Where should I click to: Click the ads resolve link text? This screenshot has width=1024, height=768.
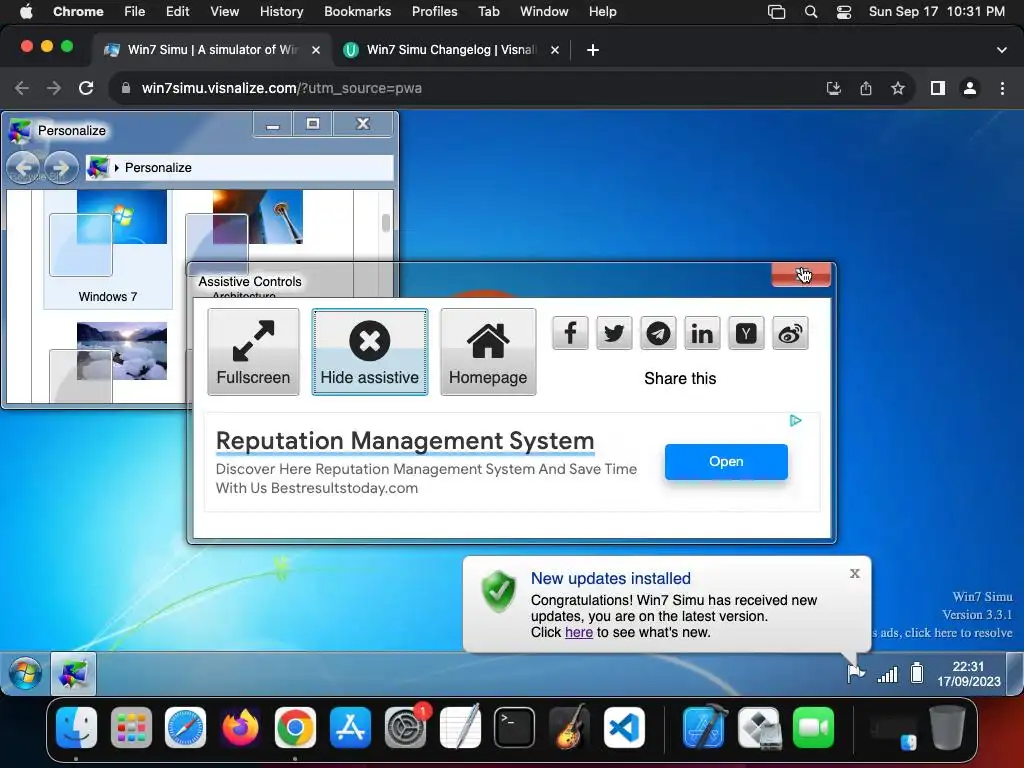click(942, 632)
